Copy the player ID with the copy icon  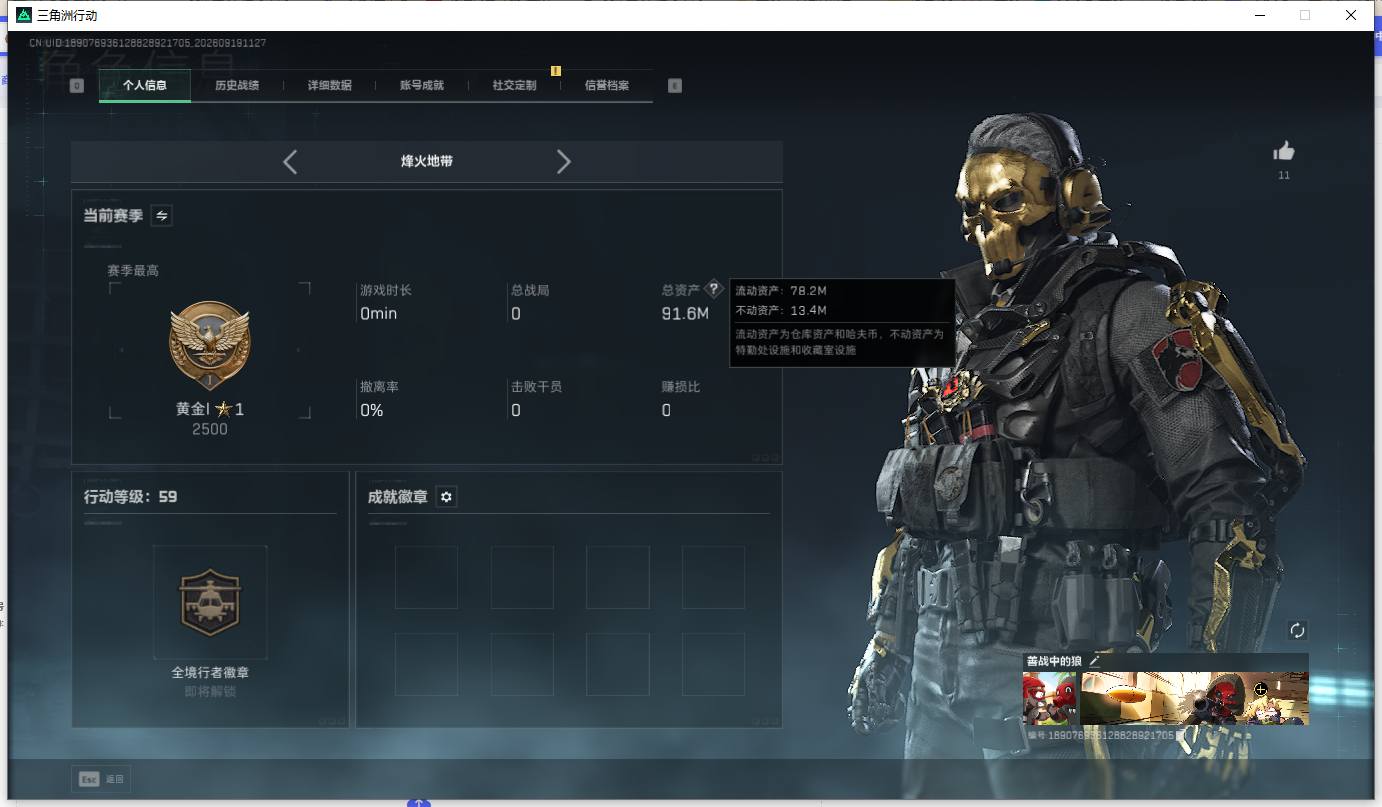pos(1181,735)
